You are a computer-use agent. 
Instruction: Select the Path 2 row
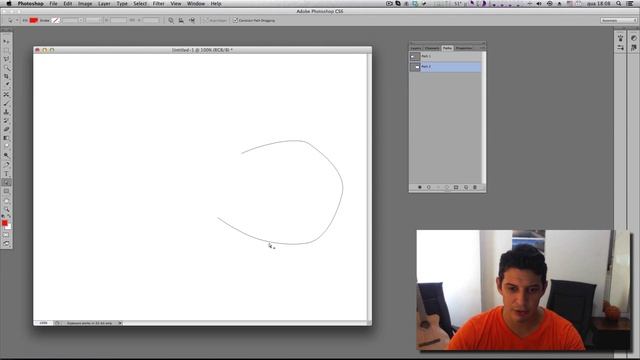(x=445, y=67)
